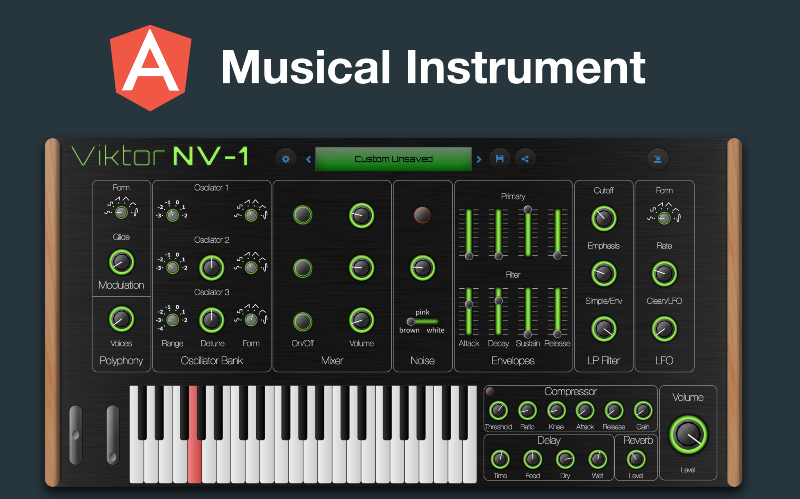800x499 pixels.
Task: Click the LP Filter Cutoff knob
Action: pyautogui.click(x=604, y=218)
